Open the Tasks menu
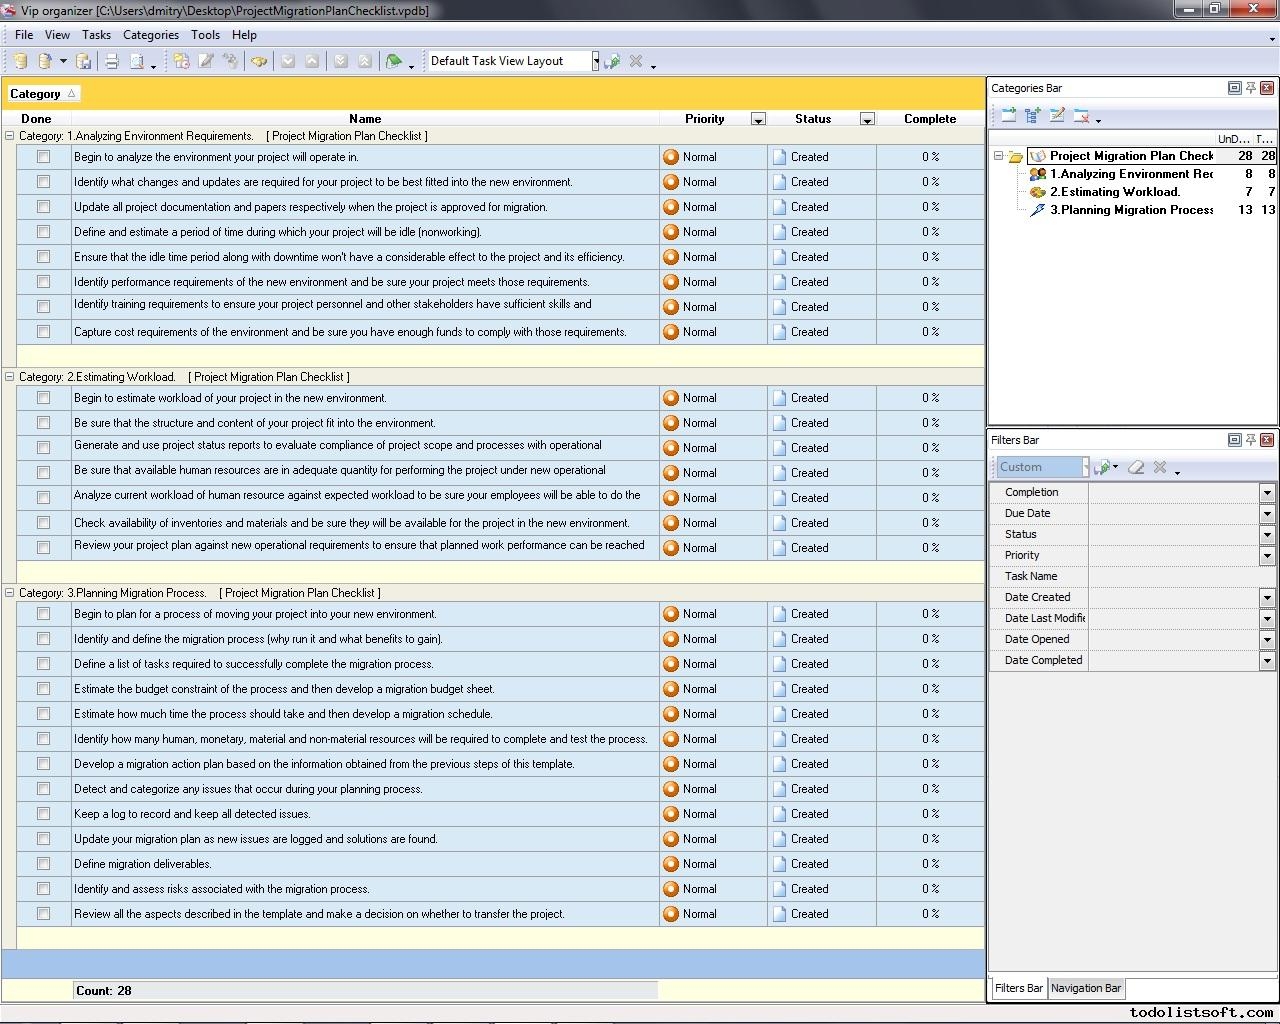 96,34
